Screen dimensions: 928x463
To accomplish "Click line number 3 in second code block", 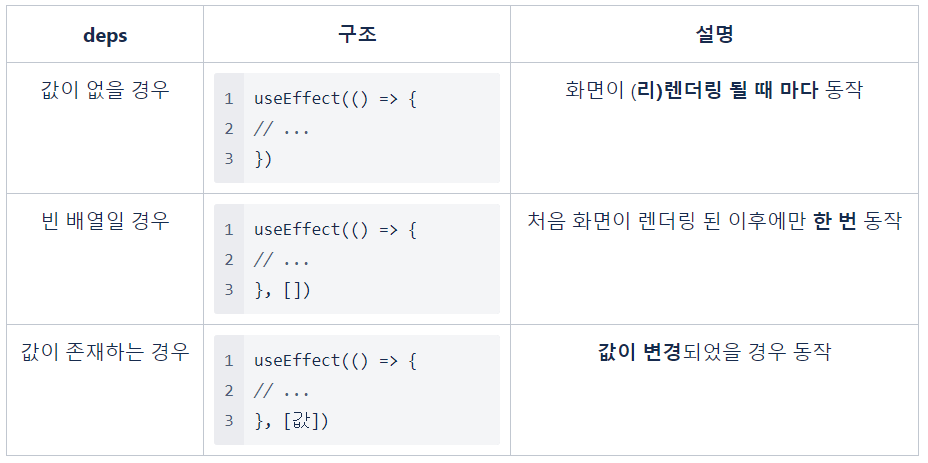I will [x=229, y=290].
